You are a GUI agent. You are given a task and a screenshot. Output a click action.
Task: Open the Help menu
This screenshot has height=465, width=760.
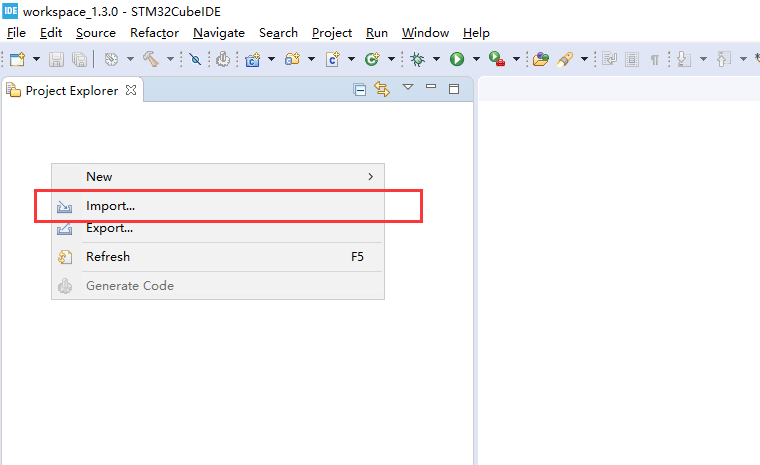pos(476,33)
